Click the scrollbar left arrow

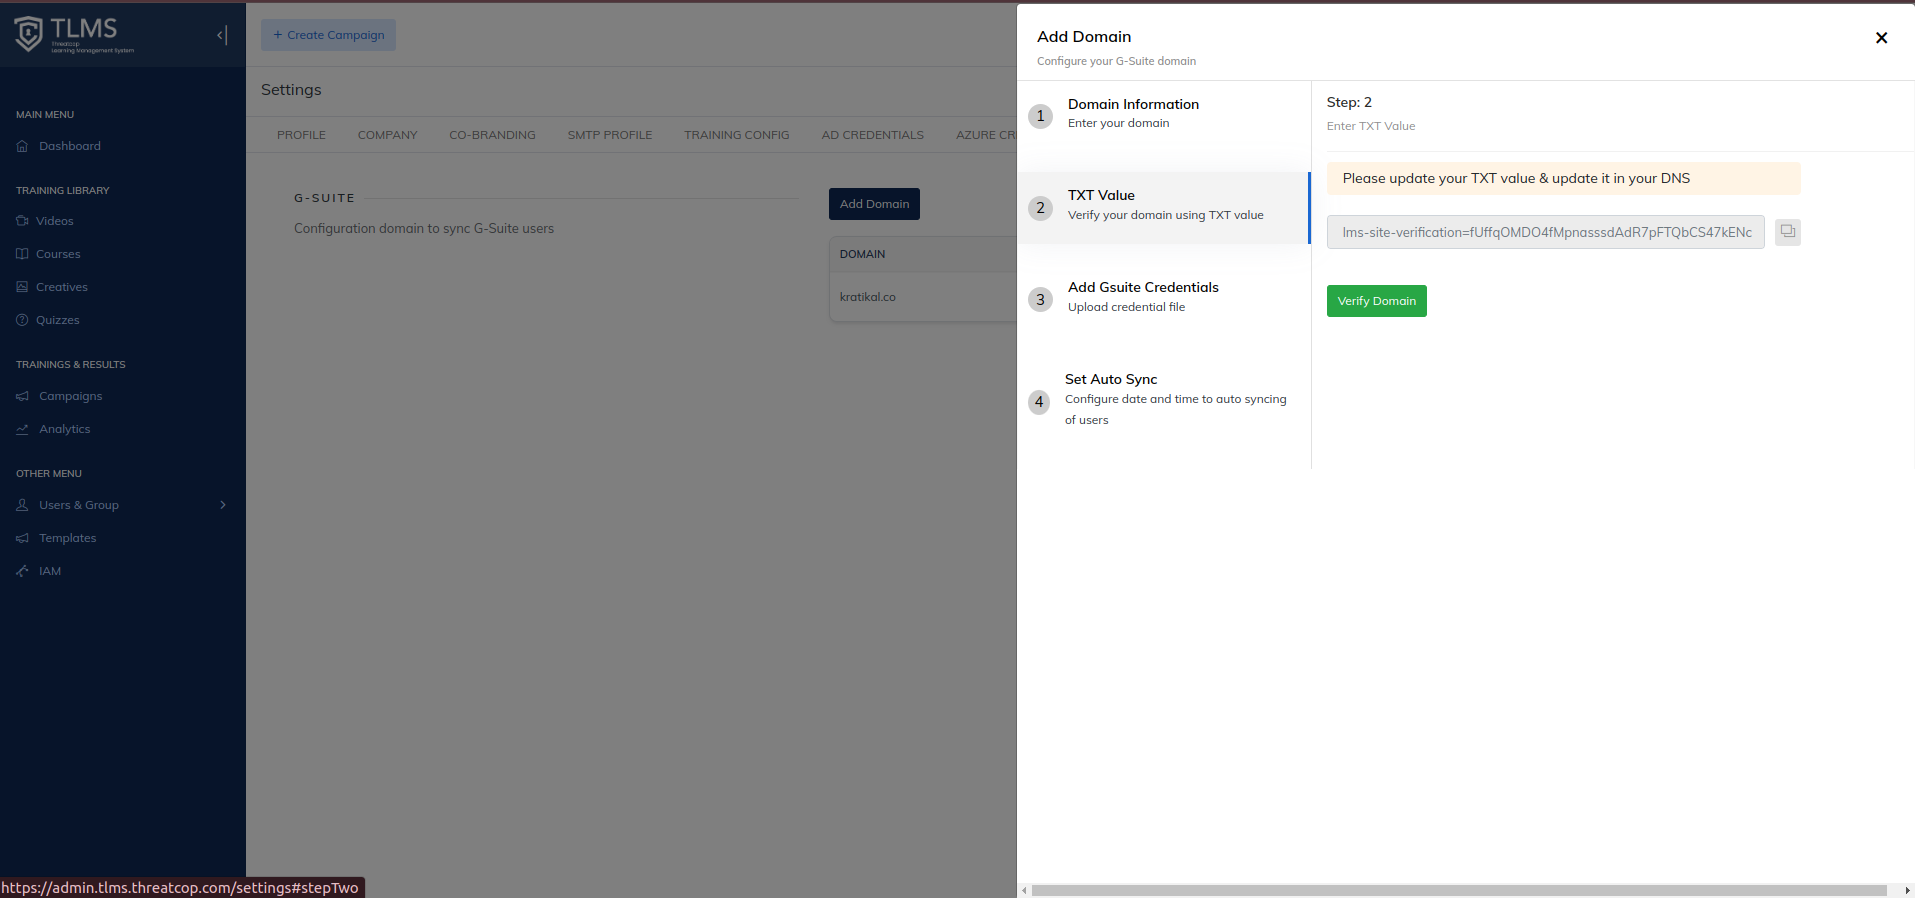[1024, 890]
